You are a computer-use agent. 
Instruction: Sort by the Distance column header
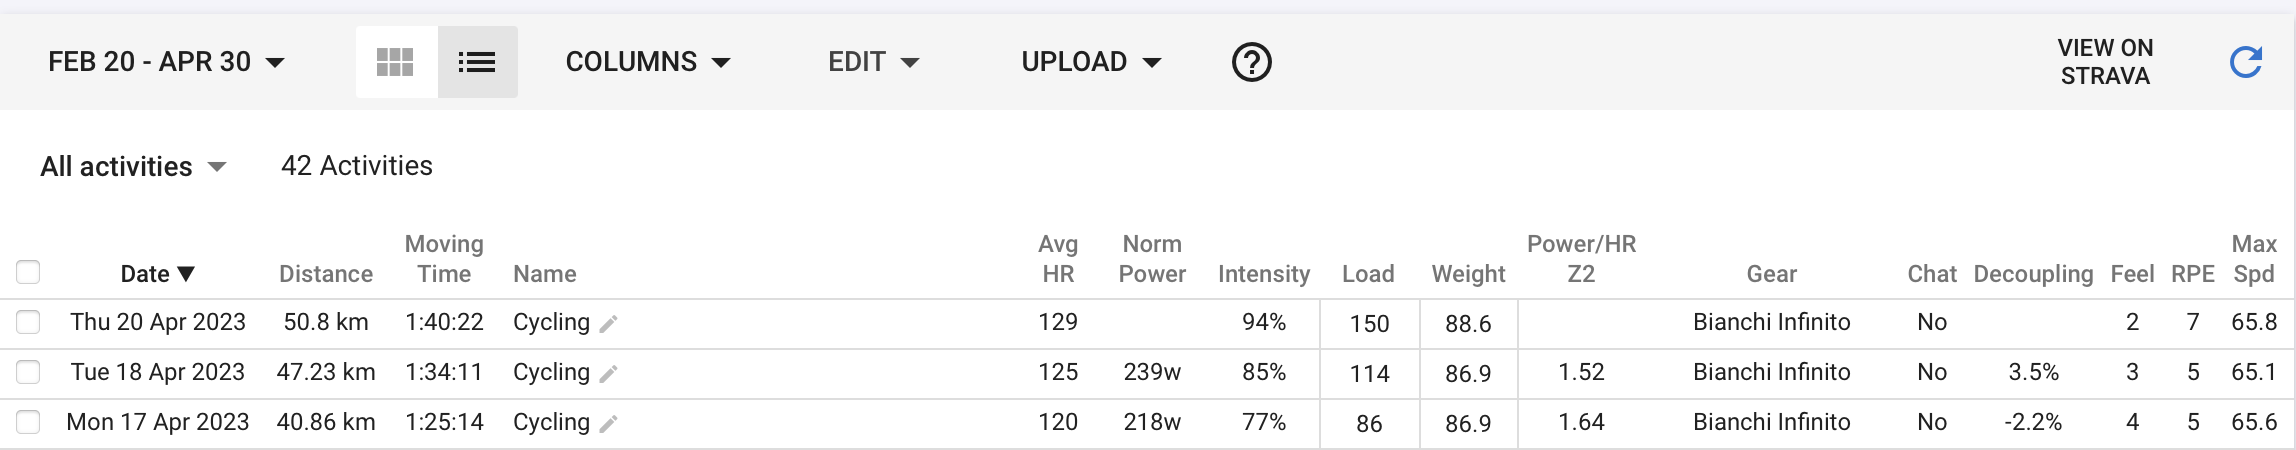[326, 274]
